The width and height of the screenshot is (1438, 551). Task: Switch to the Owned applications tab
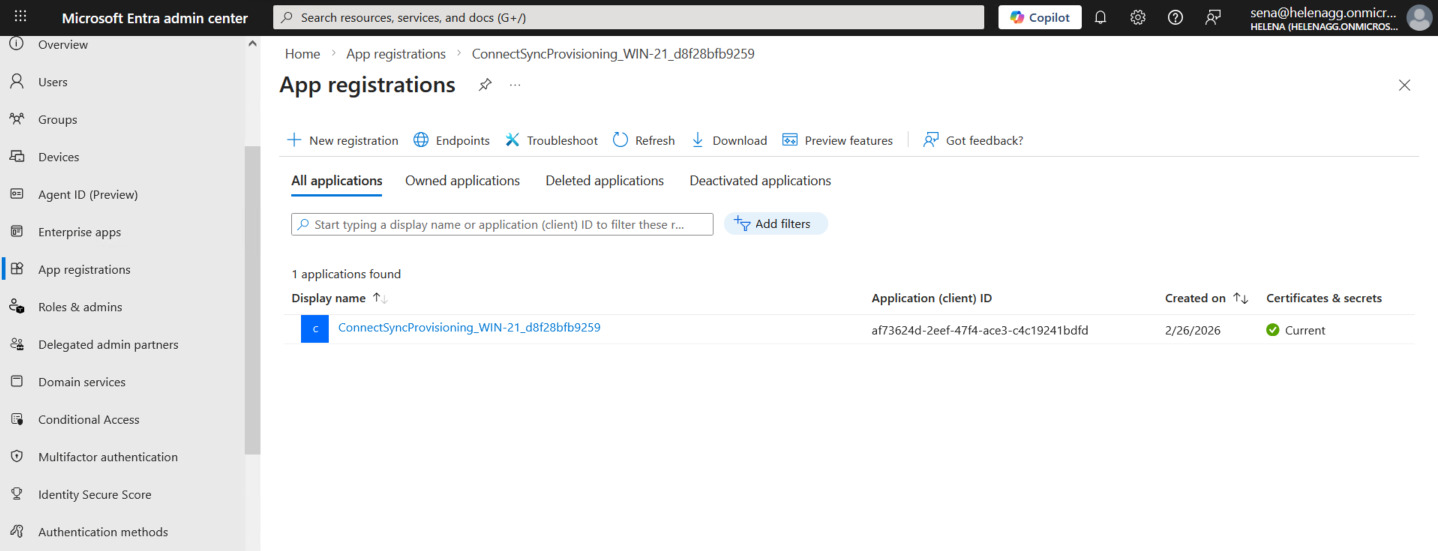[x=462, y=181]
